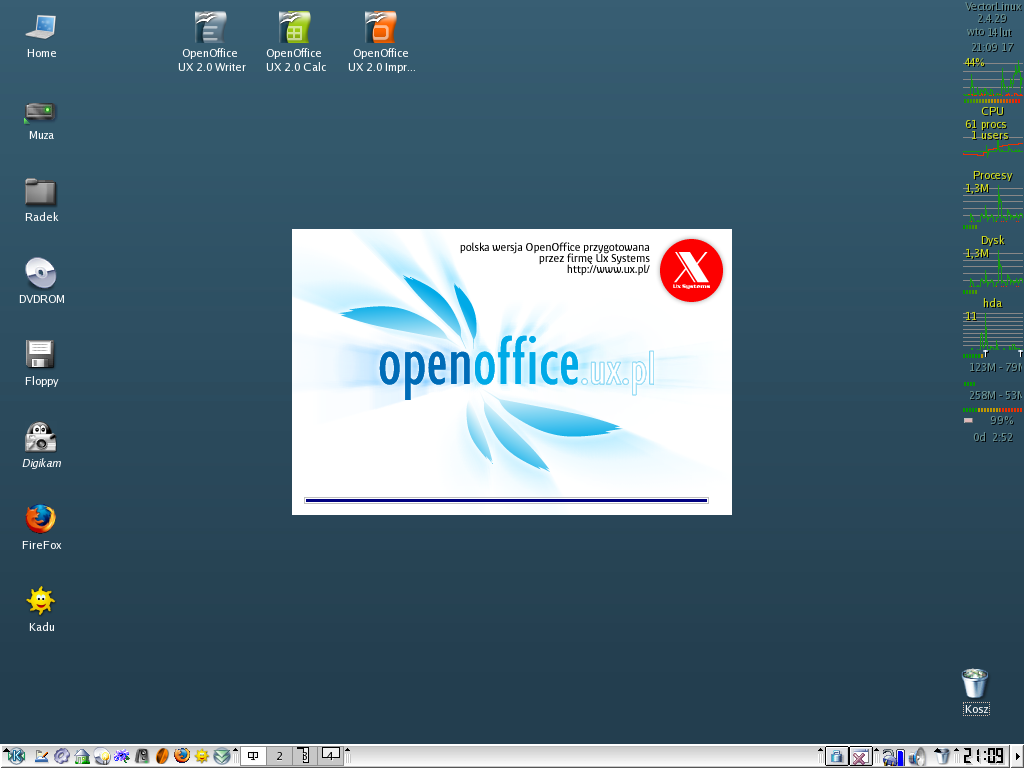Click the purple flower icon in panel

click(x=121, y=756)
